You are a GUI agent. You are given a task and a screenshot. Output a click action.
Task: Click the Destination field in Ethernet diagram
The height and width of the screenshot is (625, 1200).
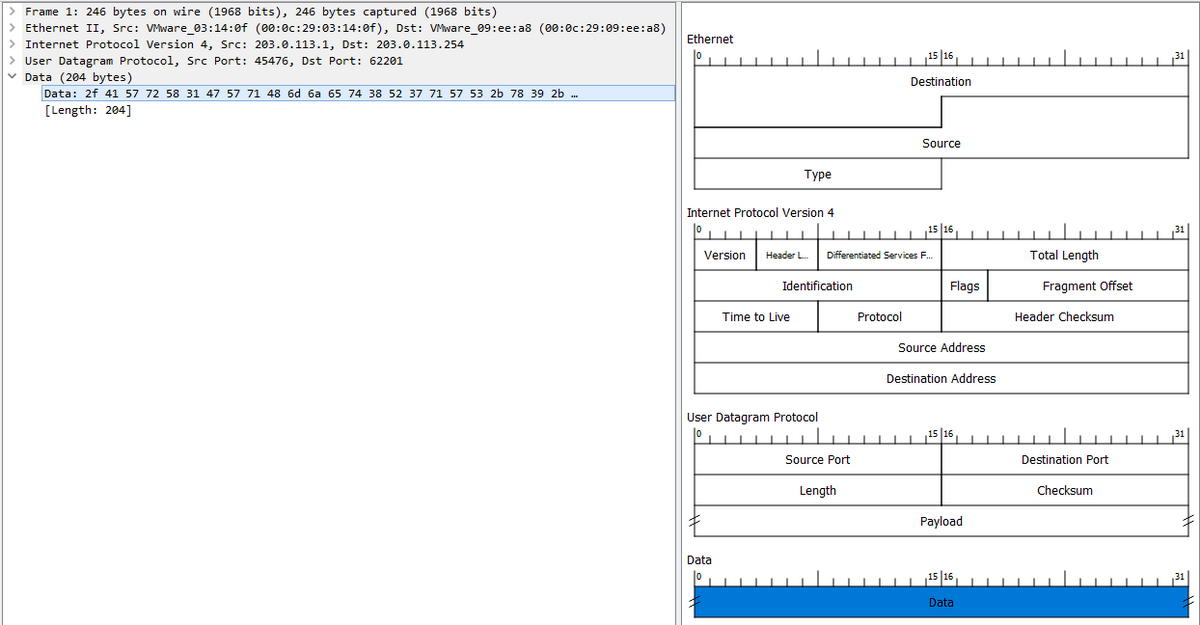click(x=940, y=81)
